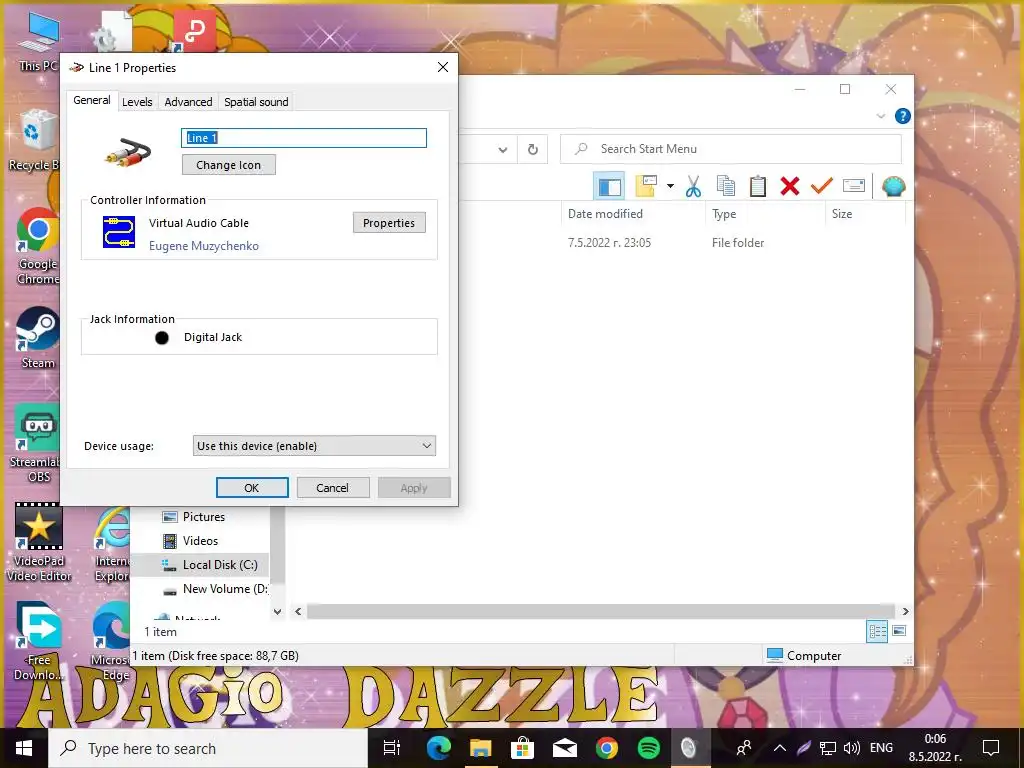Click the Search Start Menu box
This screenshot has width=1024, height=768.
[731, 150]
